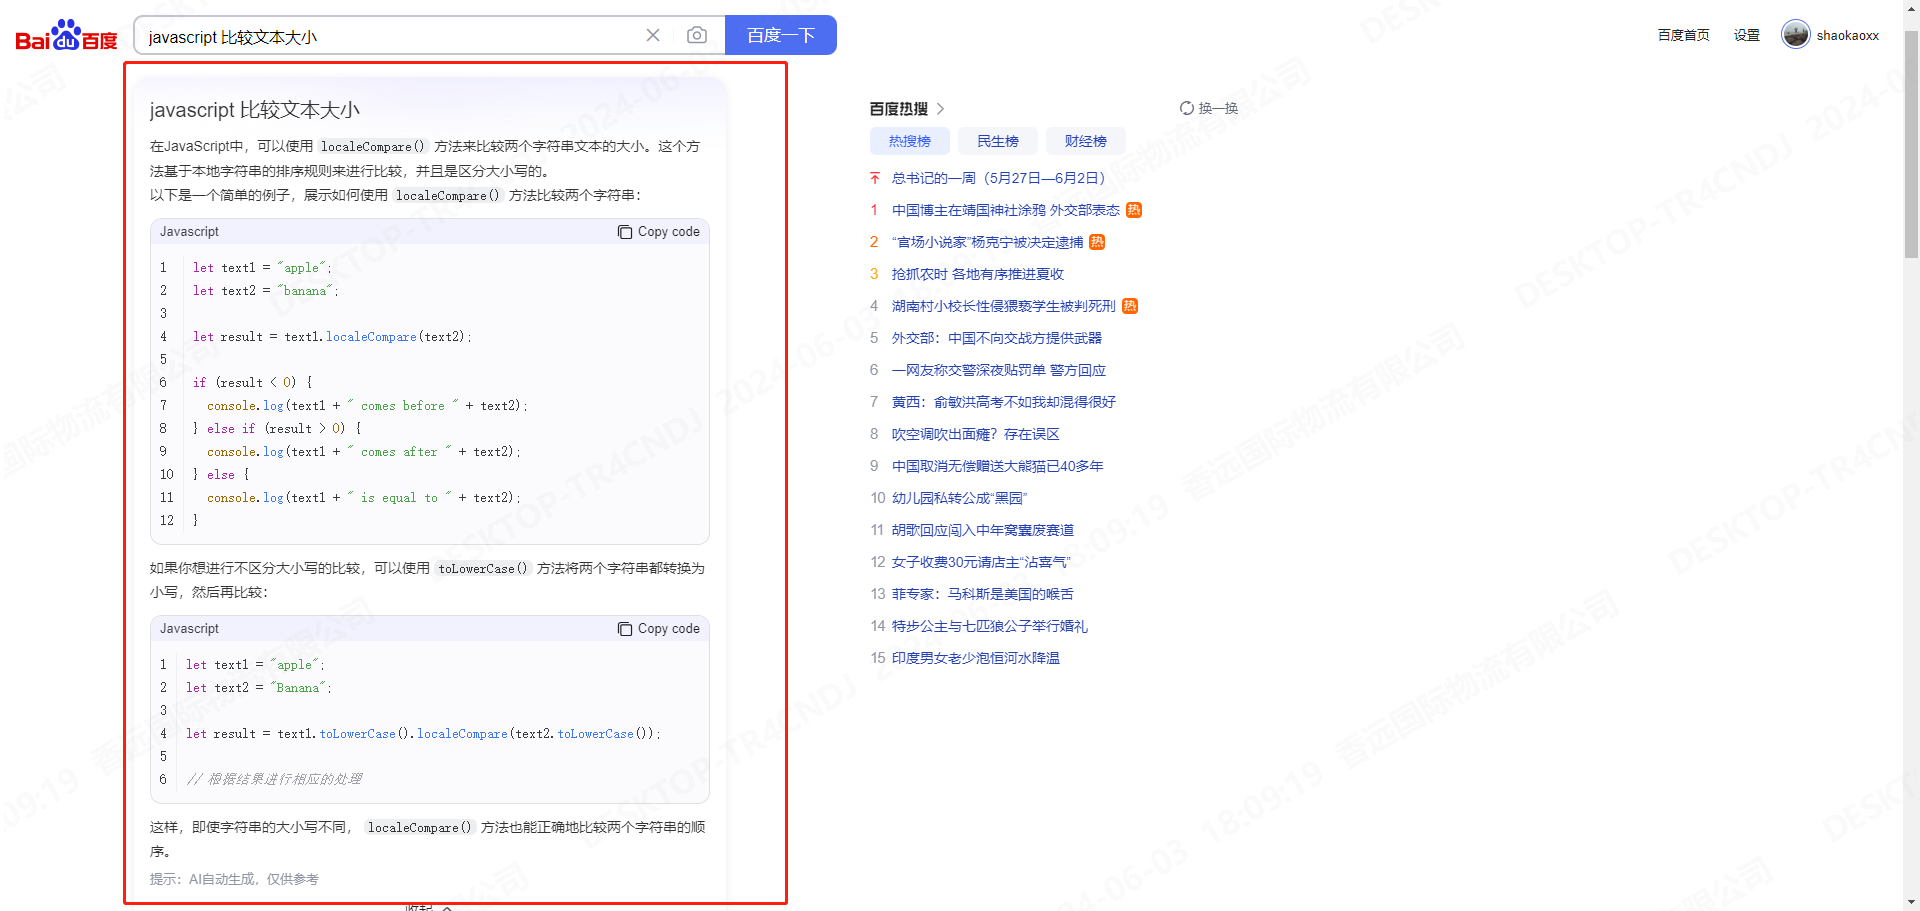Select the 财经榜 tab
1920x911 pixels.
pos(1085,141)
